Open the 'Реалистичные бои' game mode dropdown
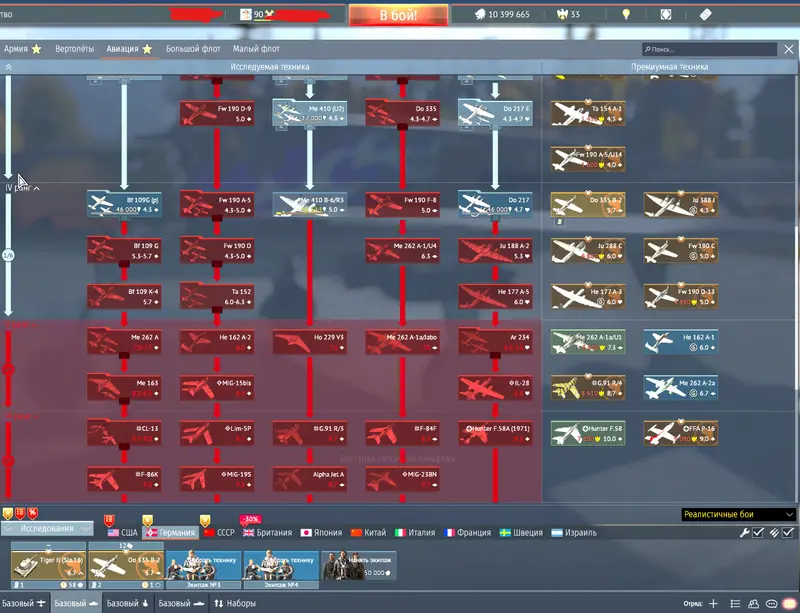 738,514
